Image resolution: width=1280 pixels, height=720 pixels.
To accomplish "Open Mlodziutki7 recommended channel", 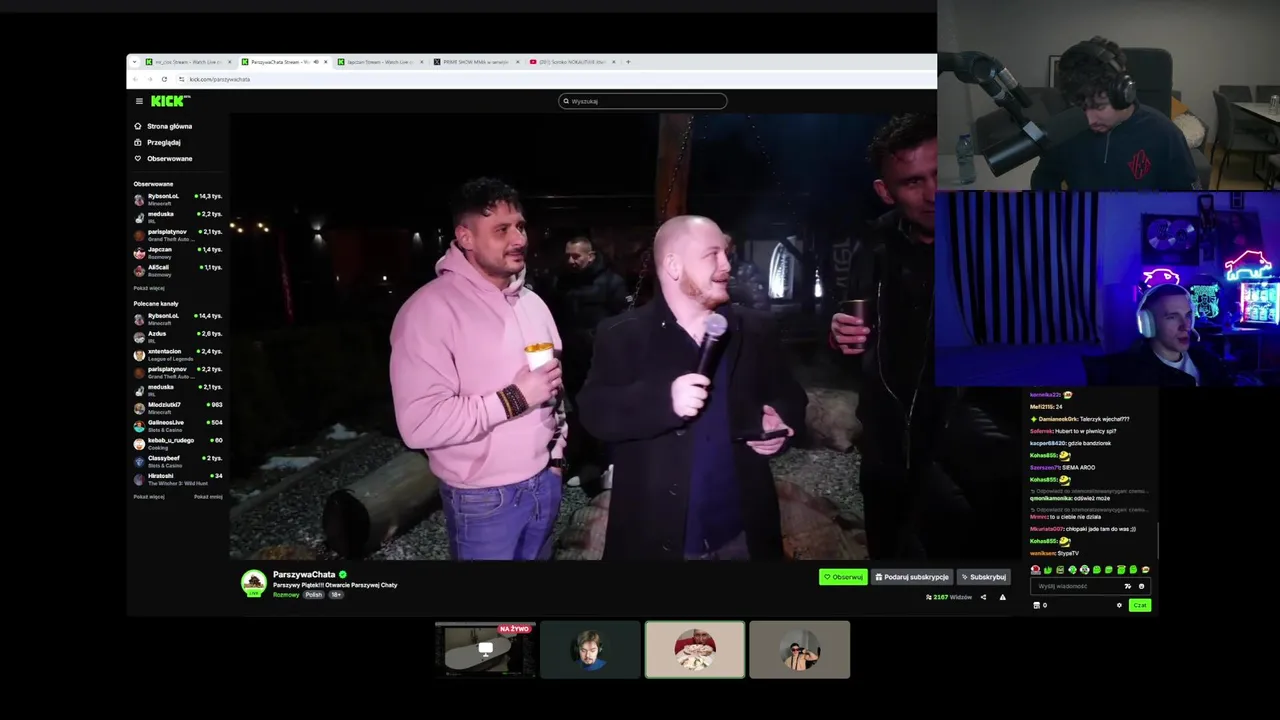I will pyautogui.click(x=178, y=407).
